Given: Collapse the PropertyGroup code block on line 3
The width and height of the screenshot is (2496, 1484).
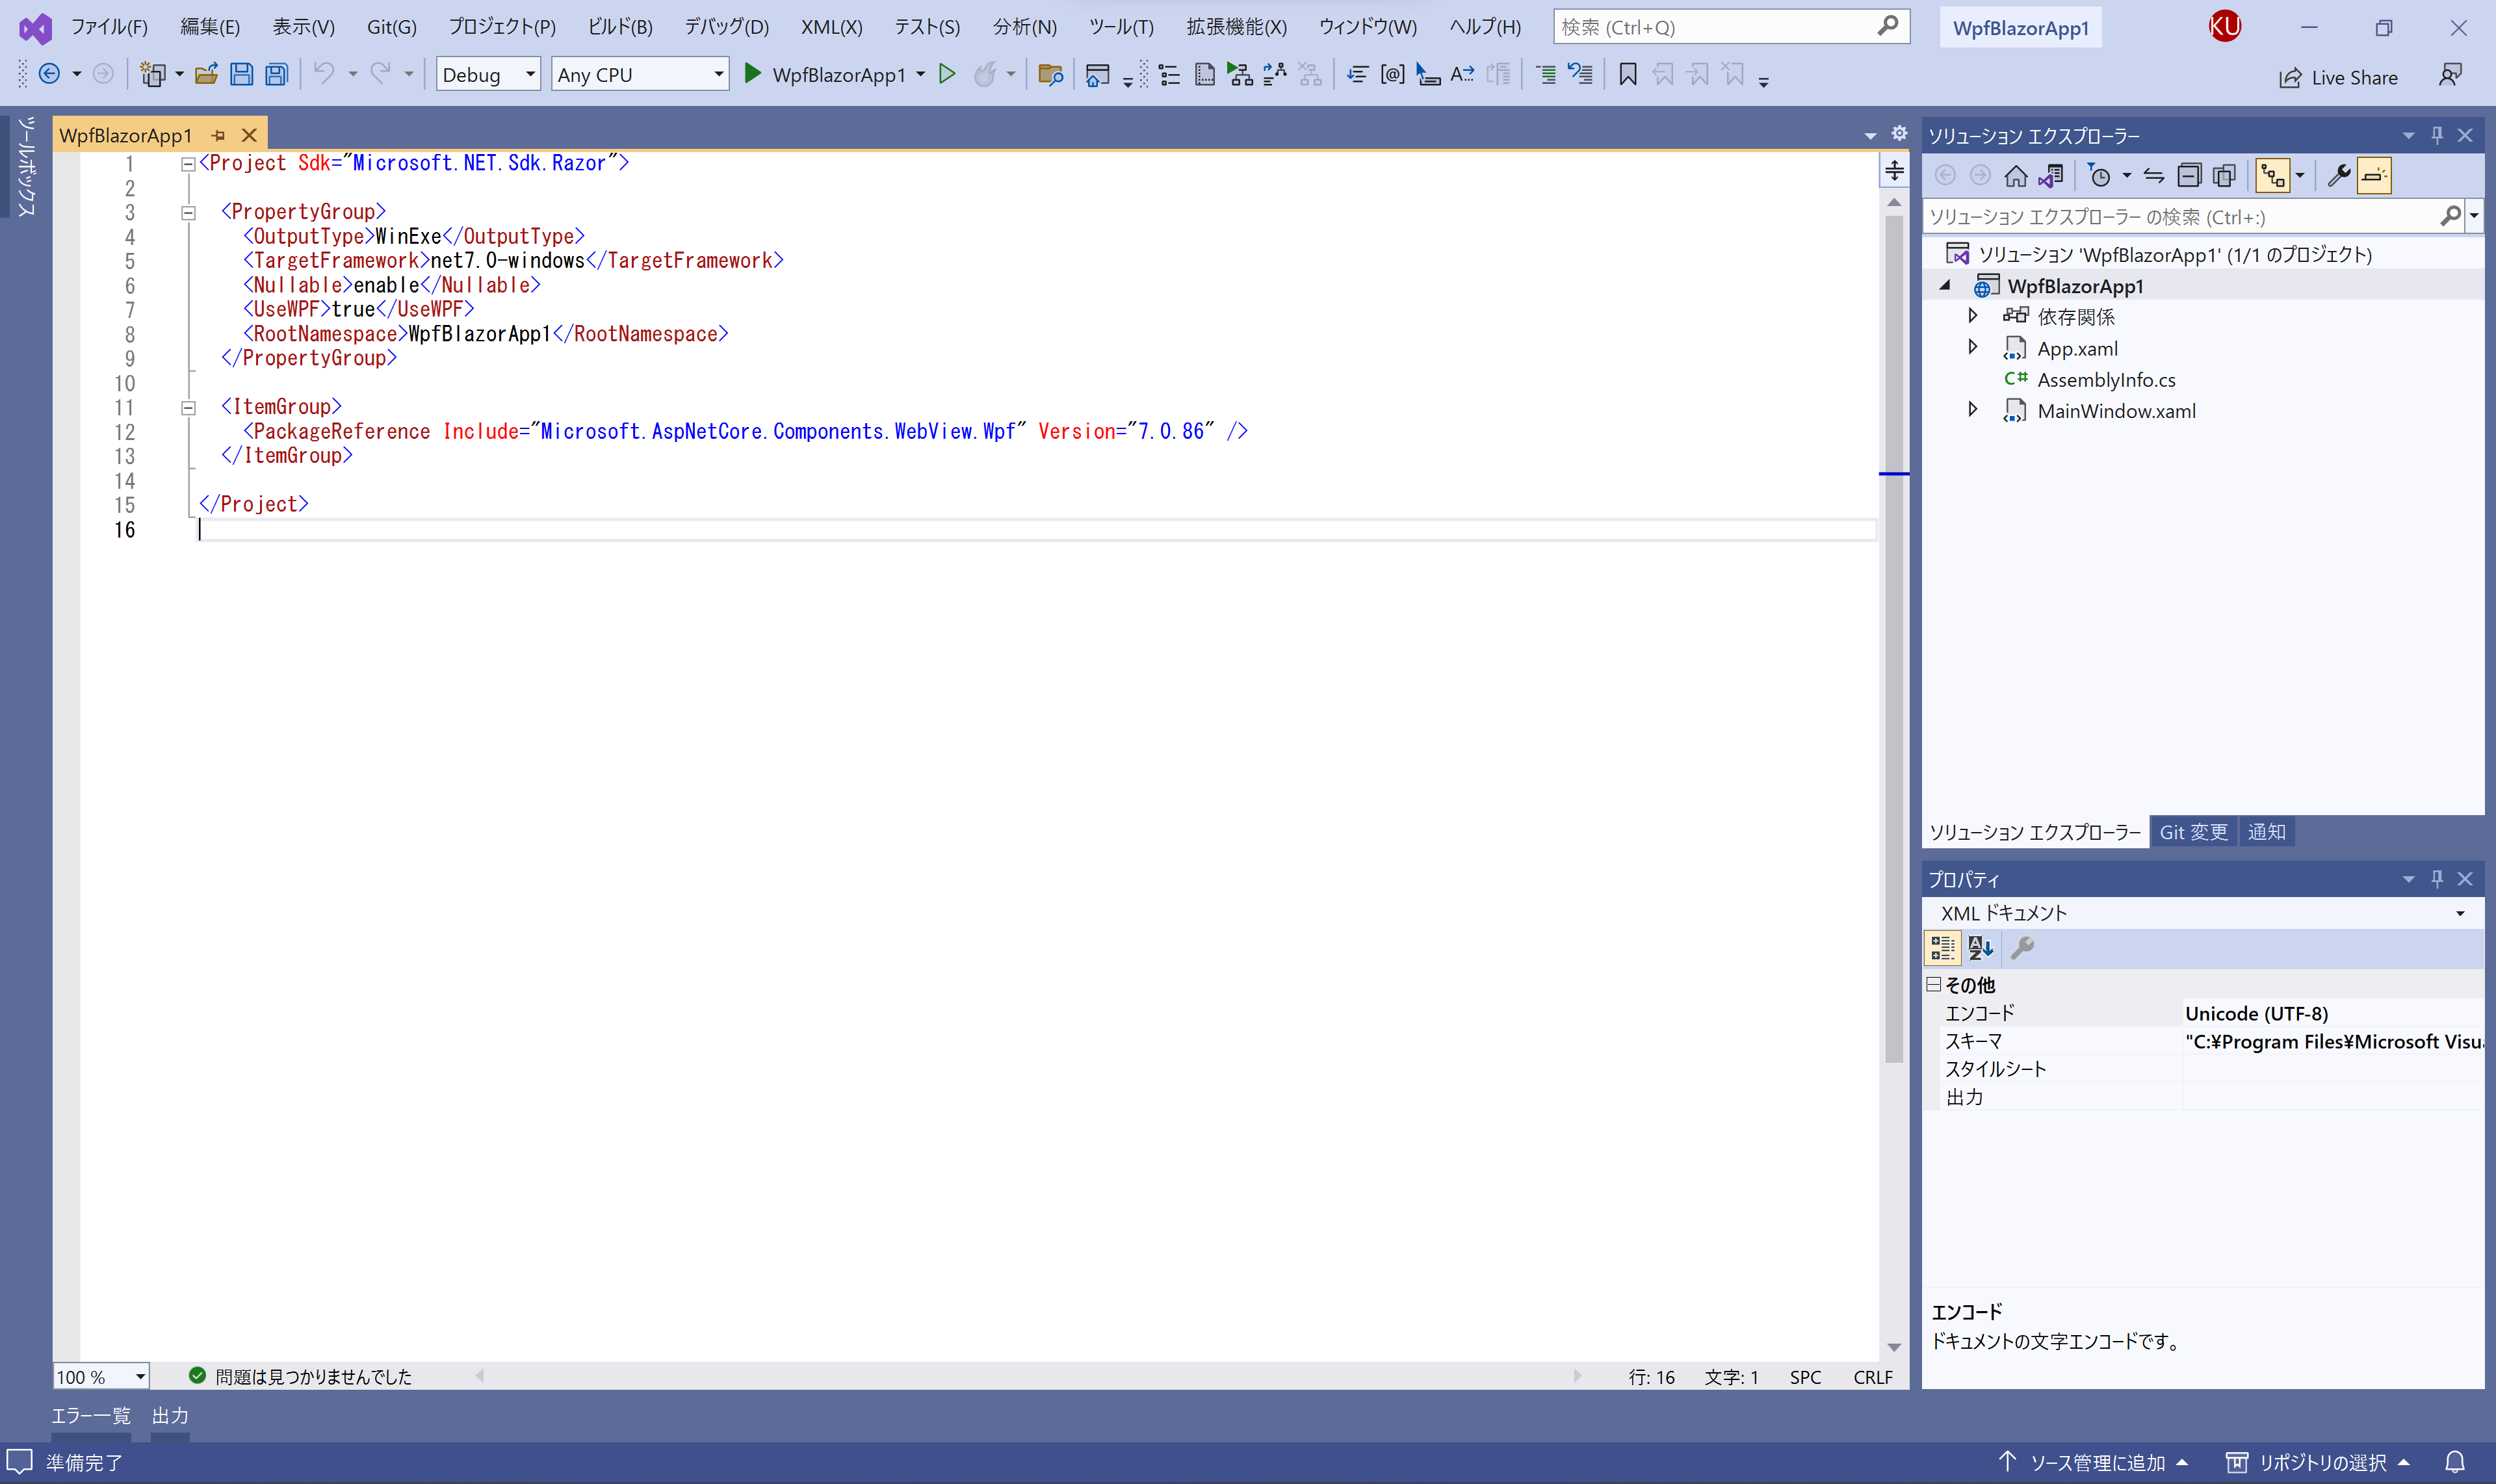Looking at the screenshot, I should (188, 212).
